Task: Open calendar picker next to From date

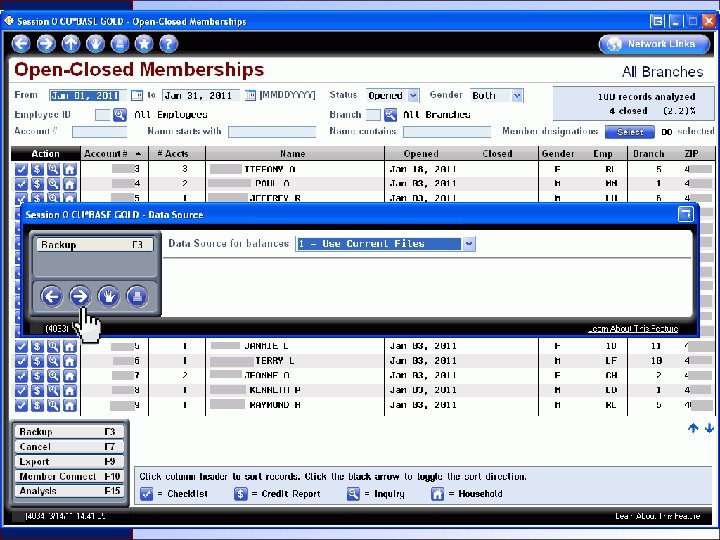Action: tap(137, 96)
